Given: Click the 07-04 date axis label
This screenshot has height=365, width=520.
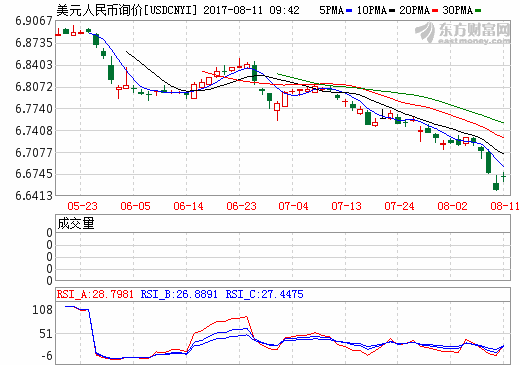Looking at the screenshot, I should point(293,206).
